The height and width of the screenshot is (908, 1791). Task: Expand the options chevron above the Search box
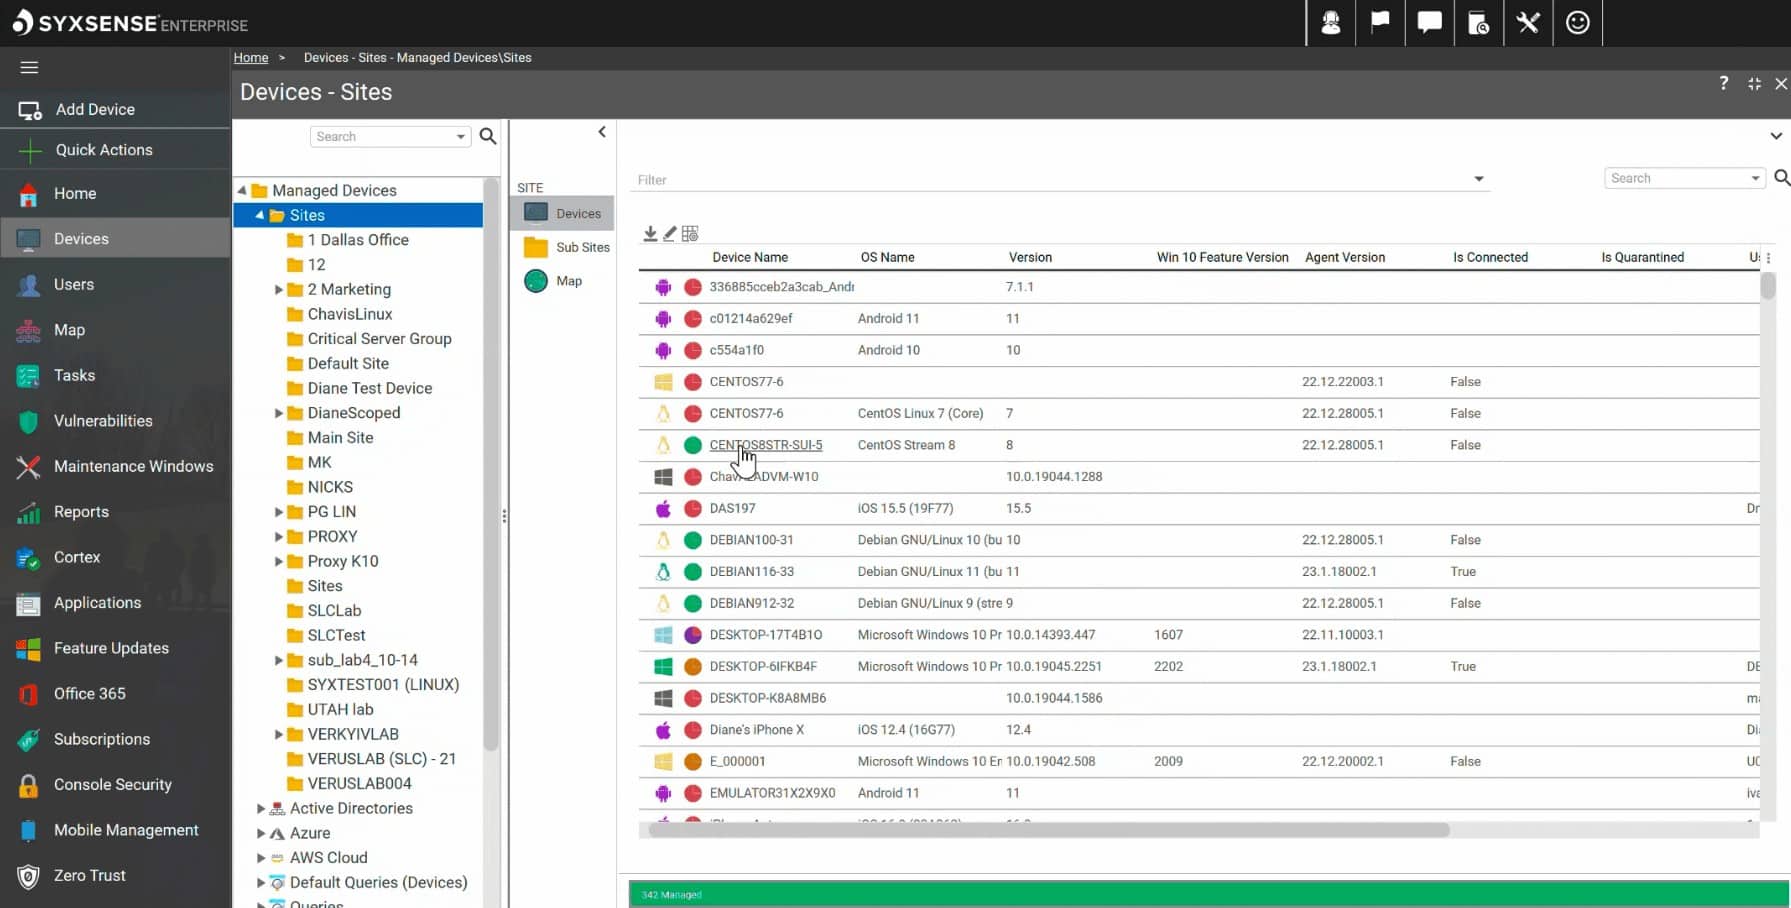(1776, 136)
